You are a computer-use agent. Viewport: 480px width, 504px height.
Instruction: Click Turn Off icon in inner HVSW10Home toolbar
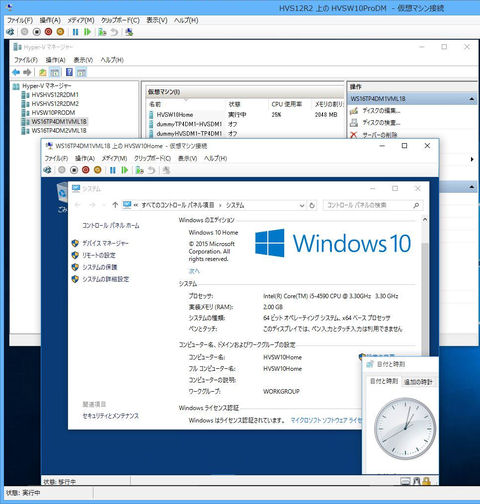[x=62, y=170]
